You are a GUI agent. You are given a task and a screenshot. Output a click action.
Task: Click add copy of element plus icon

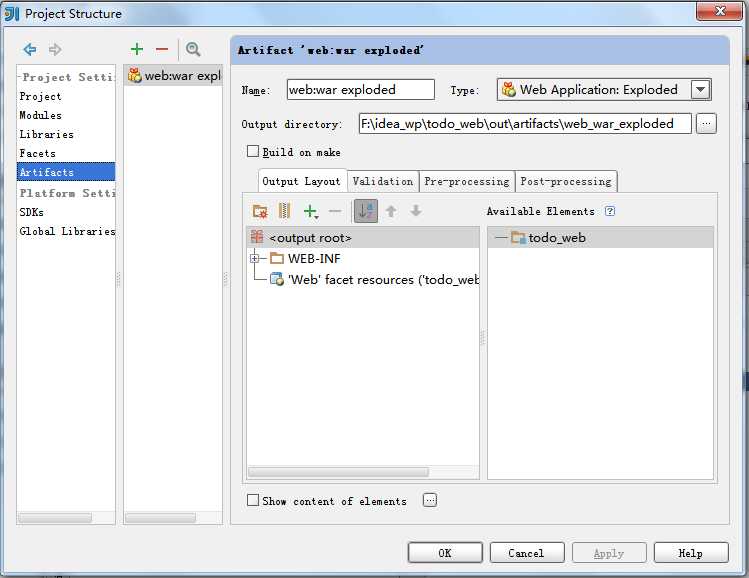311,211
